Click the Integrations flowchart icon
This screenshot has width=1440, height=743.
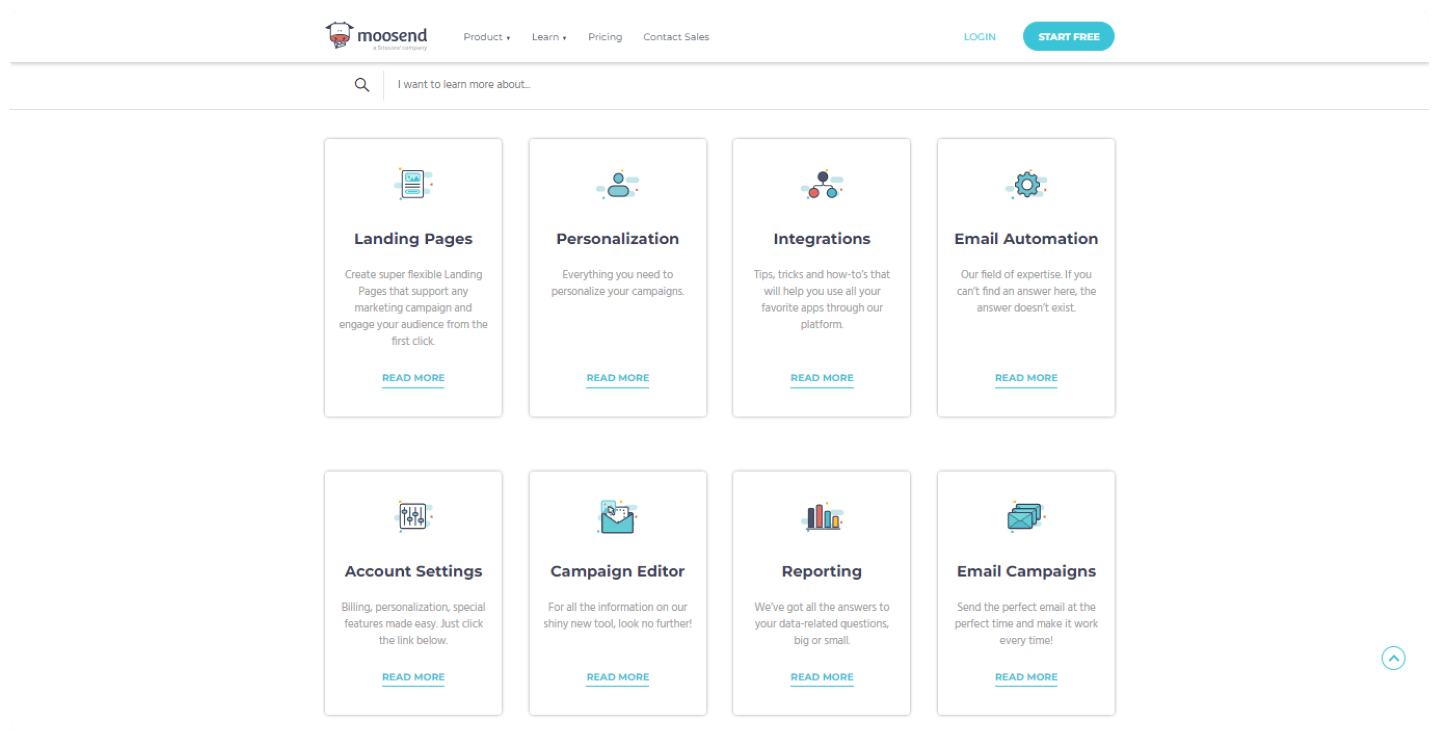pos(822,184)
